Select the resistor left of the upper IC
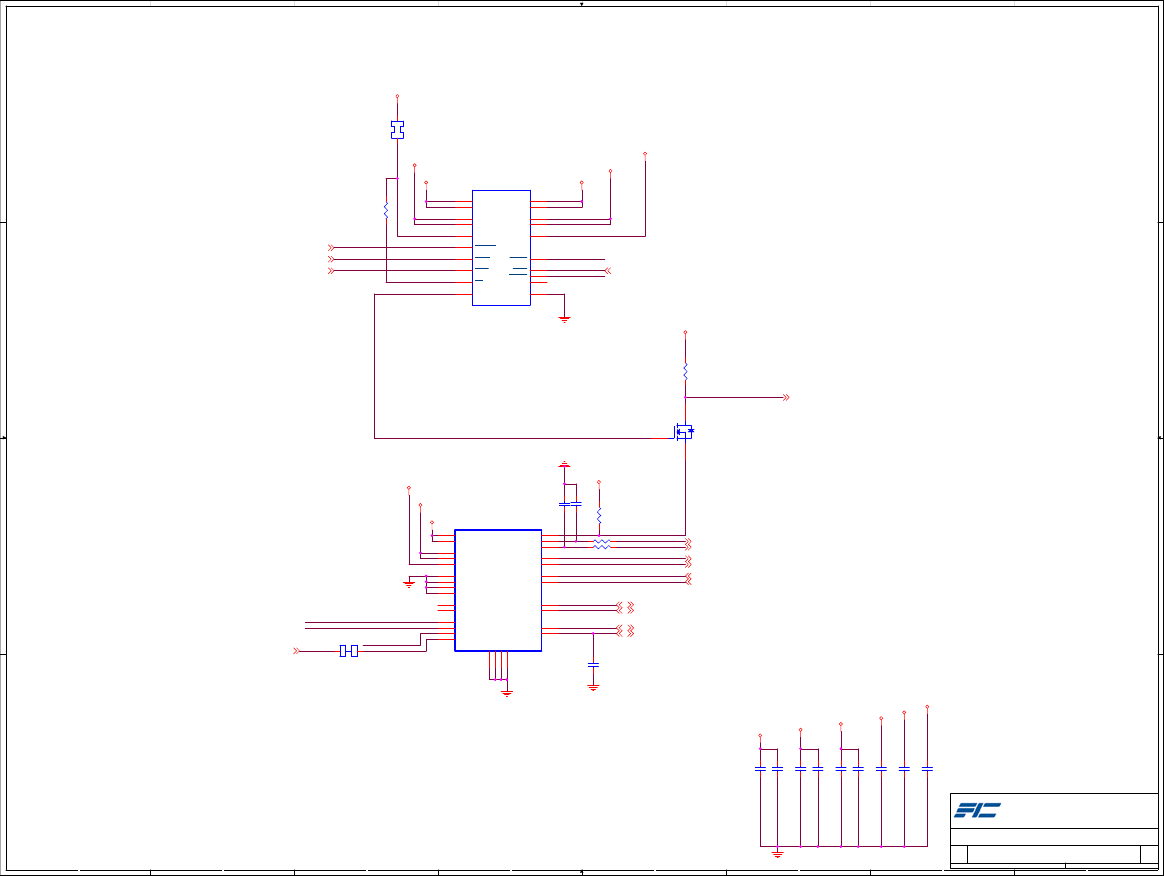 coord(386,211)
